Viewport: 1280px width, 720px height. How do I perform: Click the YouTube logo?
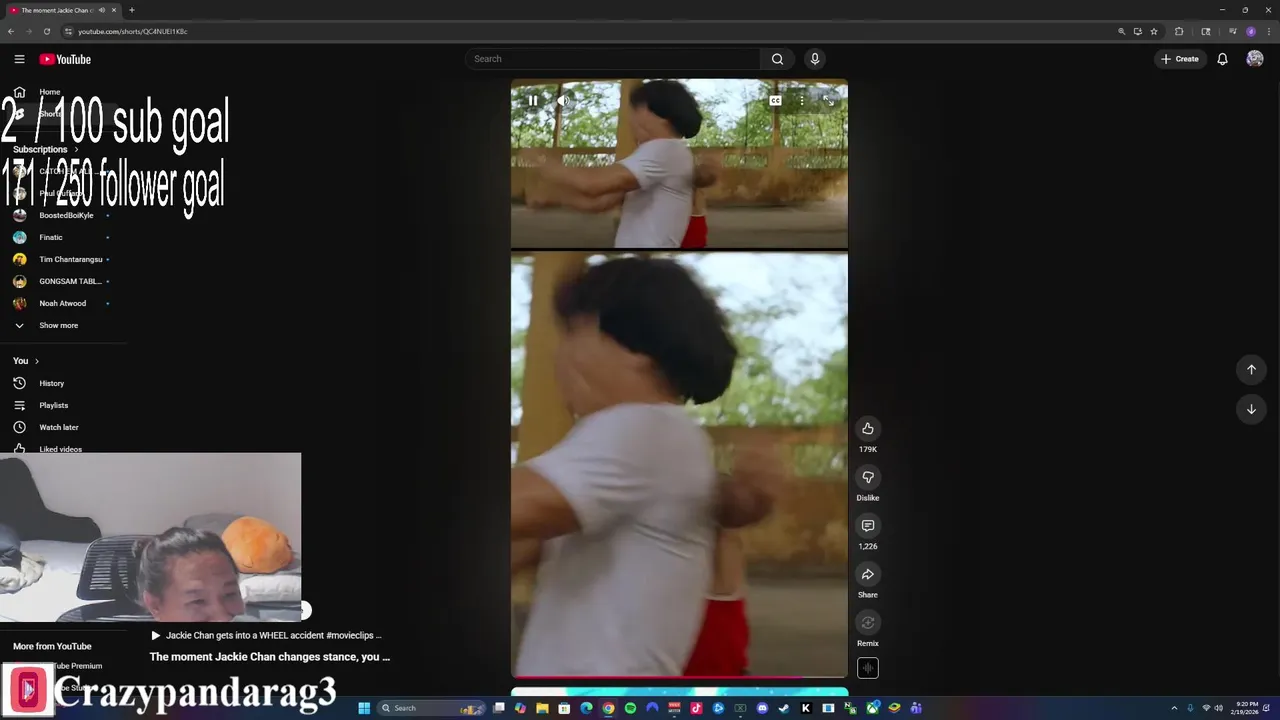[65, 59]
